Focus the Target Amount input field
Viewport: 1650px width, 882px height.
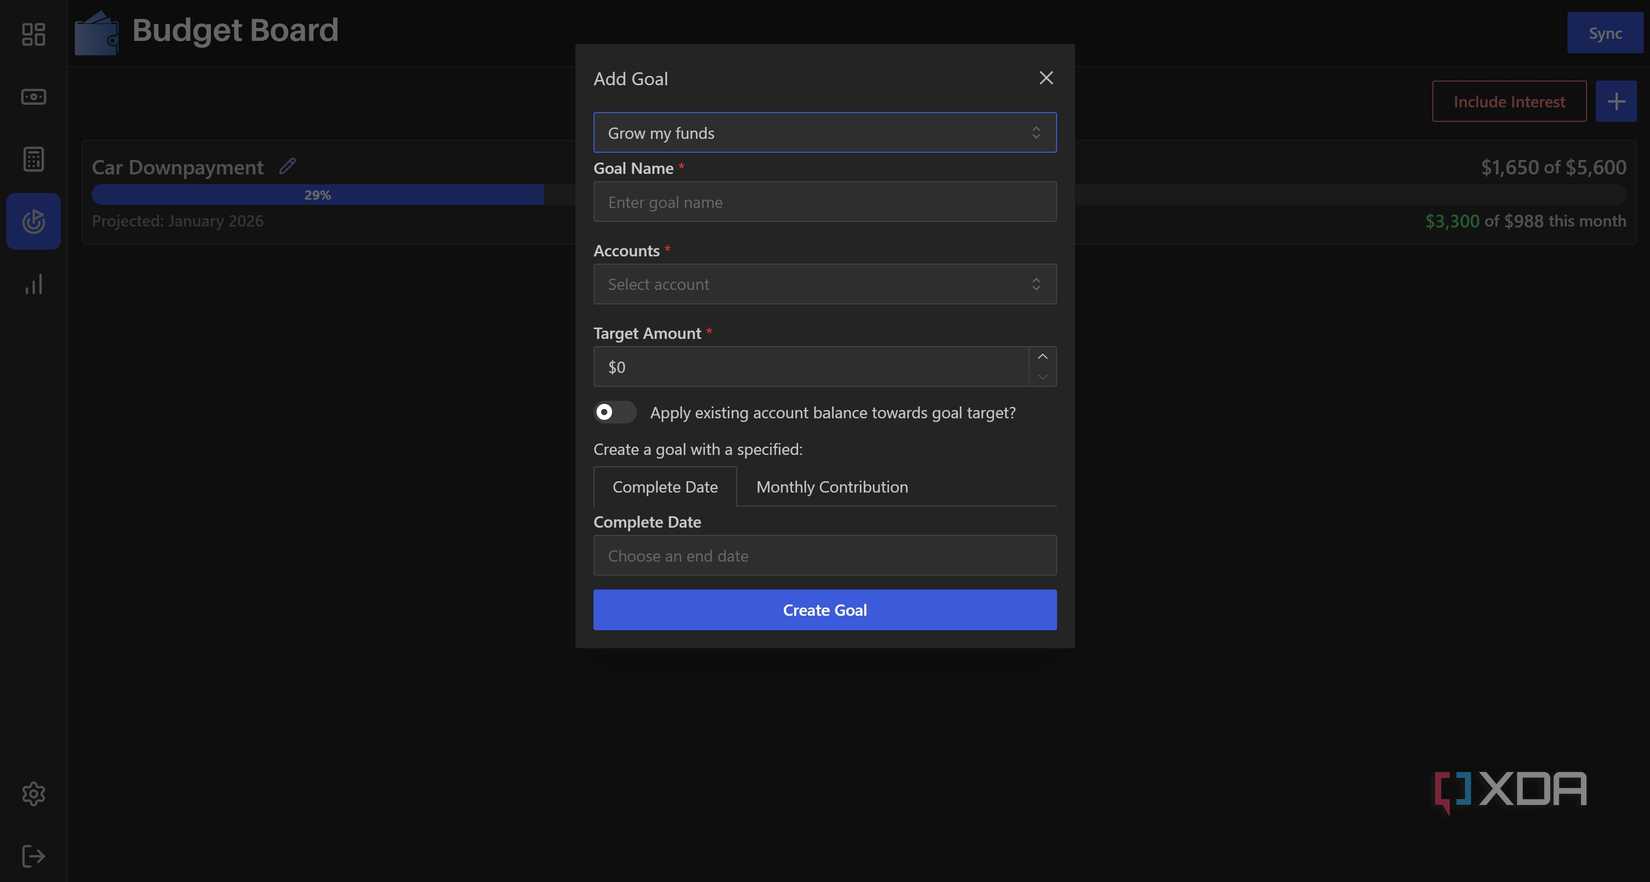click(x=811, y=367)
